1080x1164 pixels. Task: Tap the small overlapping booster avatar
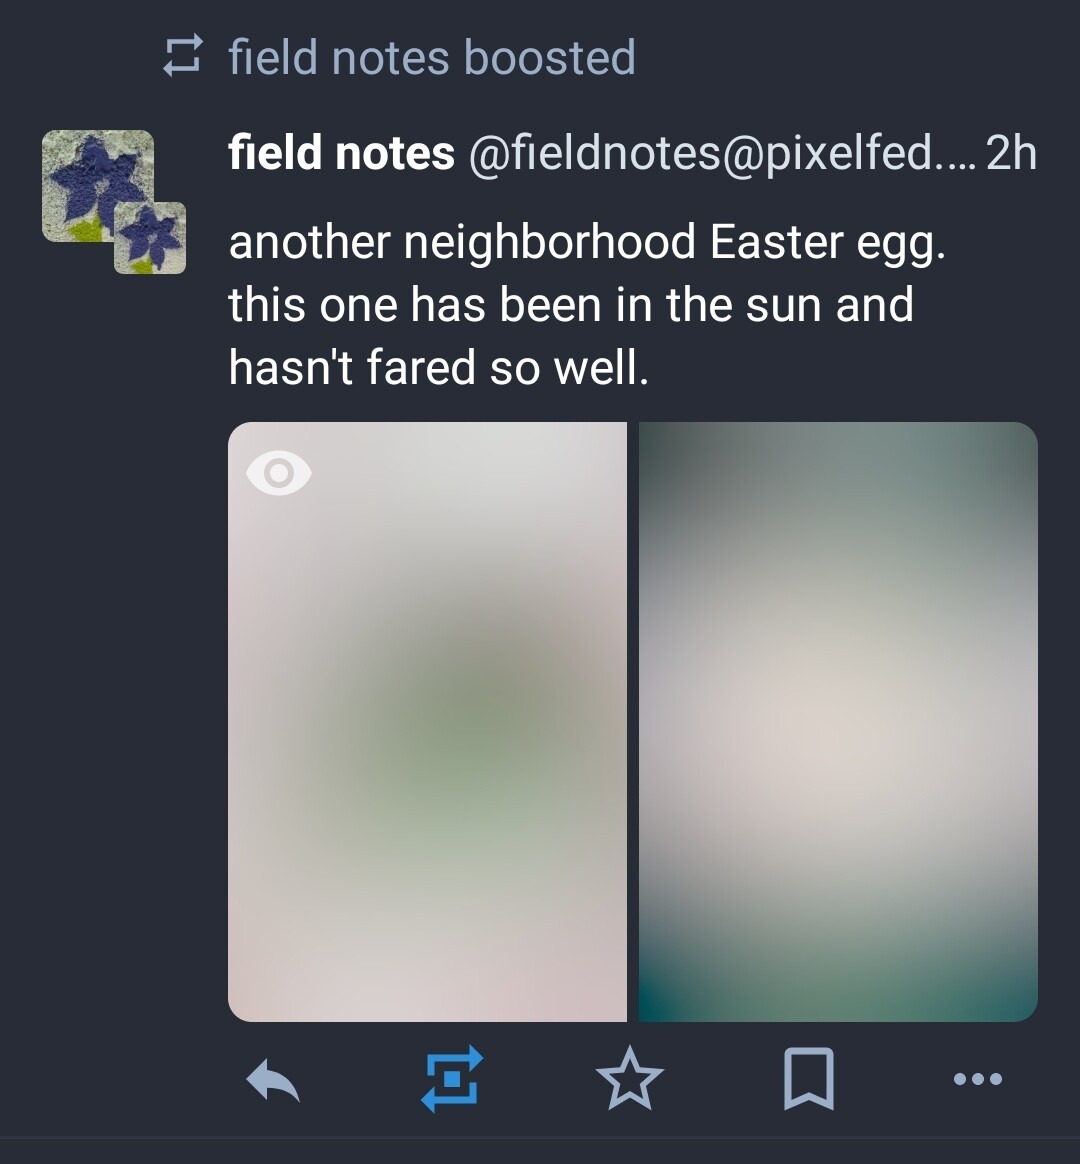coord(150,238)
